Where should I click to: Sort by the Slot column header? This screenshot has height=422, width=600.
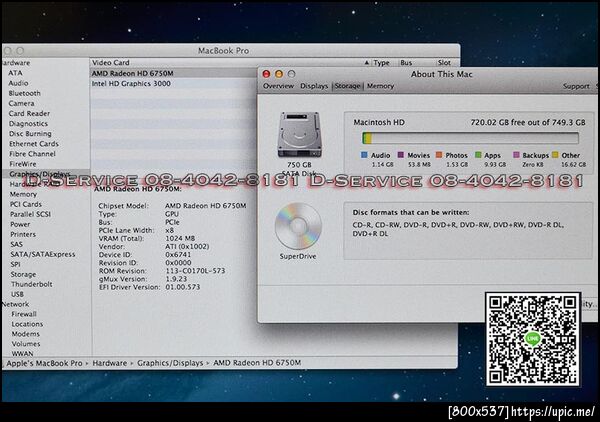[x=444, y=62]
